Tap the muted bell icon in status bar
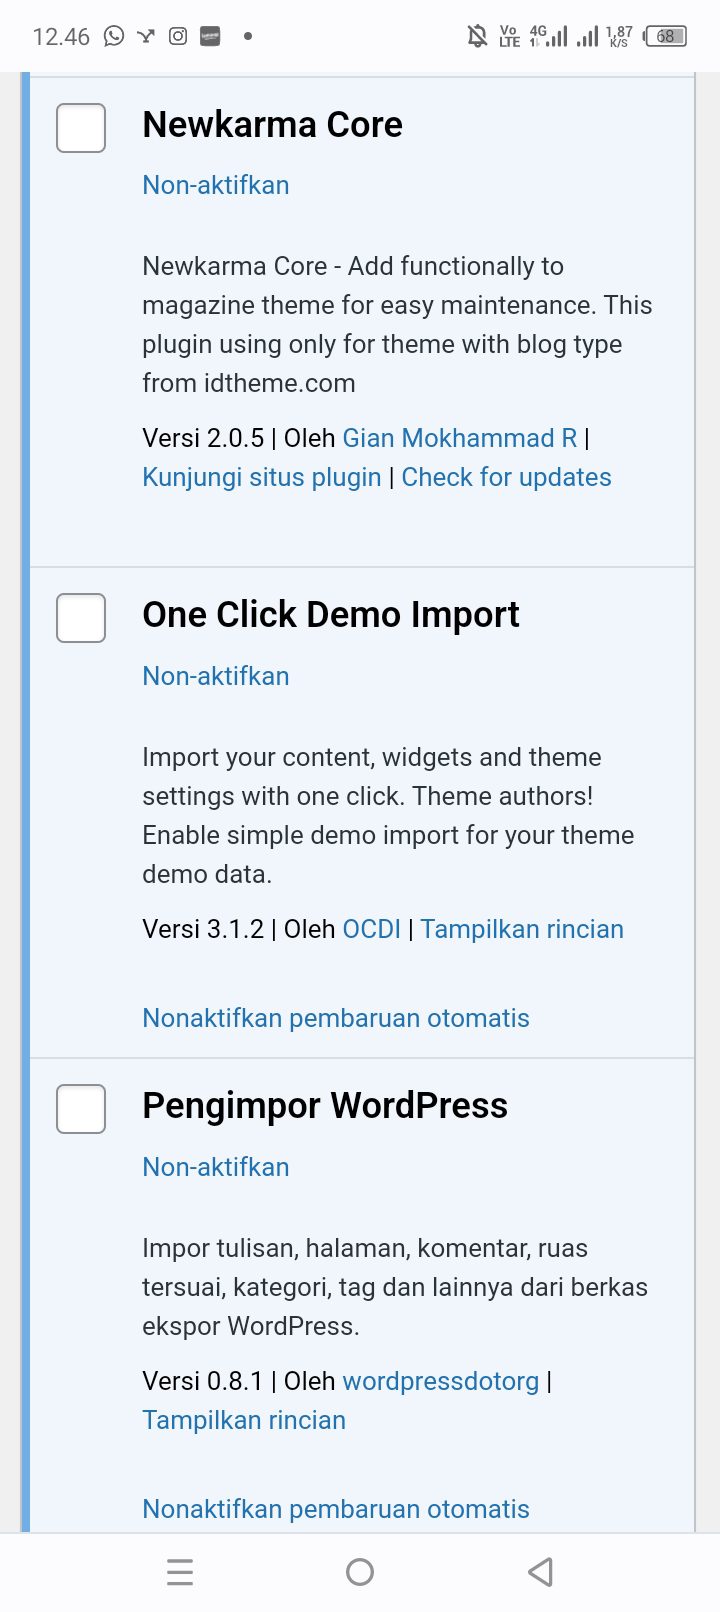The image size is (720, 1612). [478, 37]
